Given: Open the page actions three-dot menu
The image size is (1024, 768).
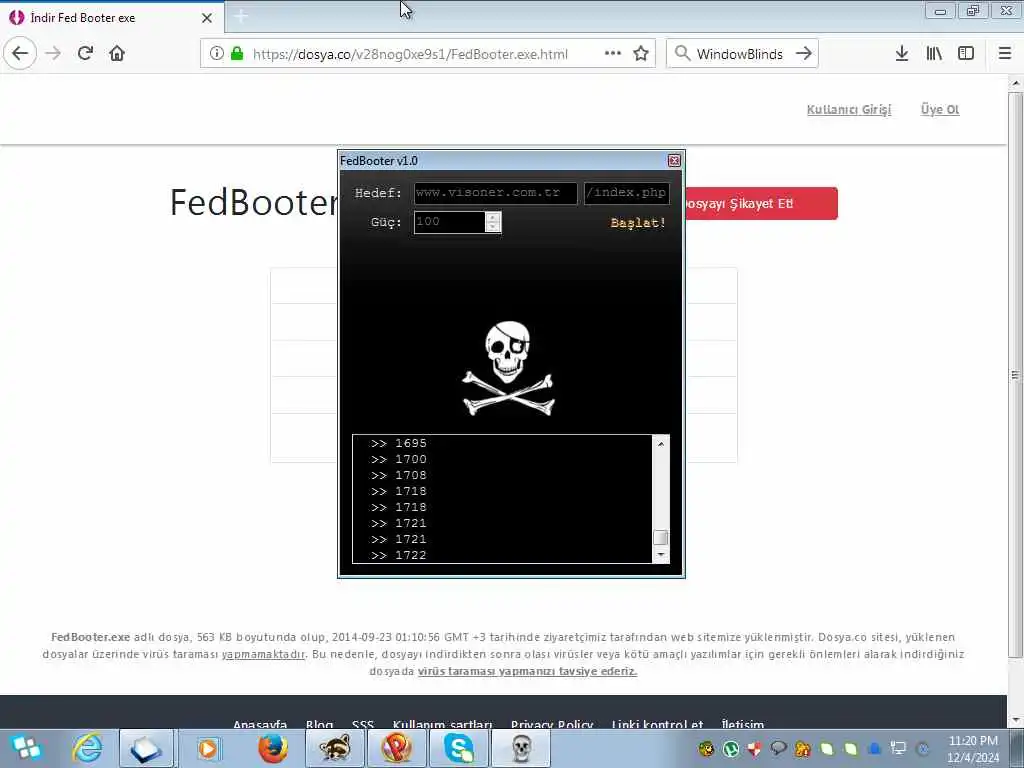Looking at the screenshot, I should (x=613, y=54).
